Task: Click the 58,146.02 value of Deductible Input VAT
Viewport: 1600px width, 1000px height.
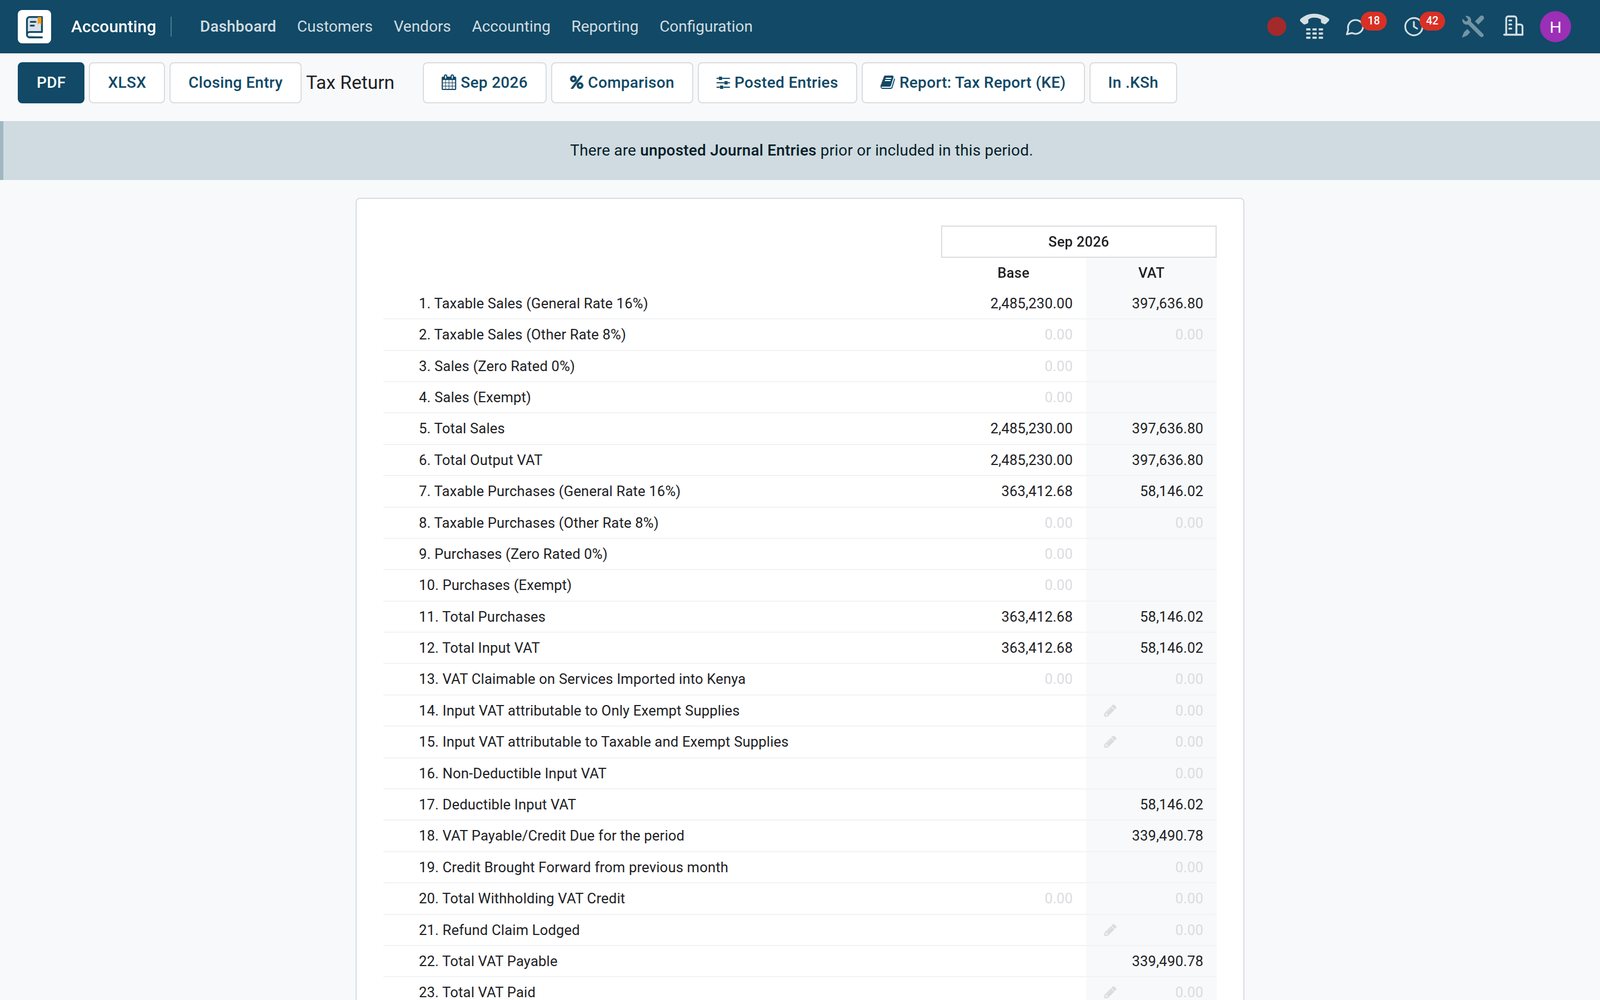Action: pos(1171,805)
